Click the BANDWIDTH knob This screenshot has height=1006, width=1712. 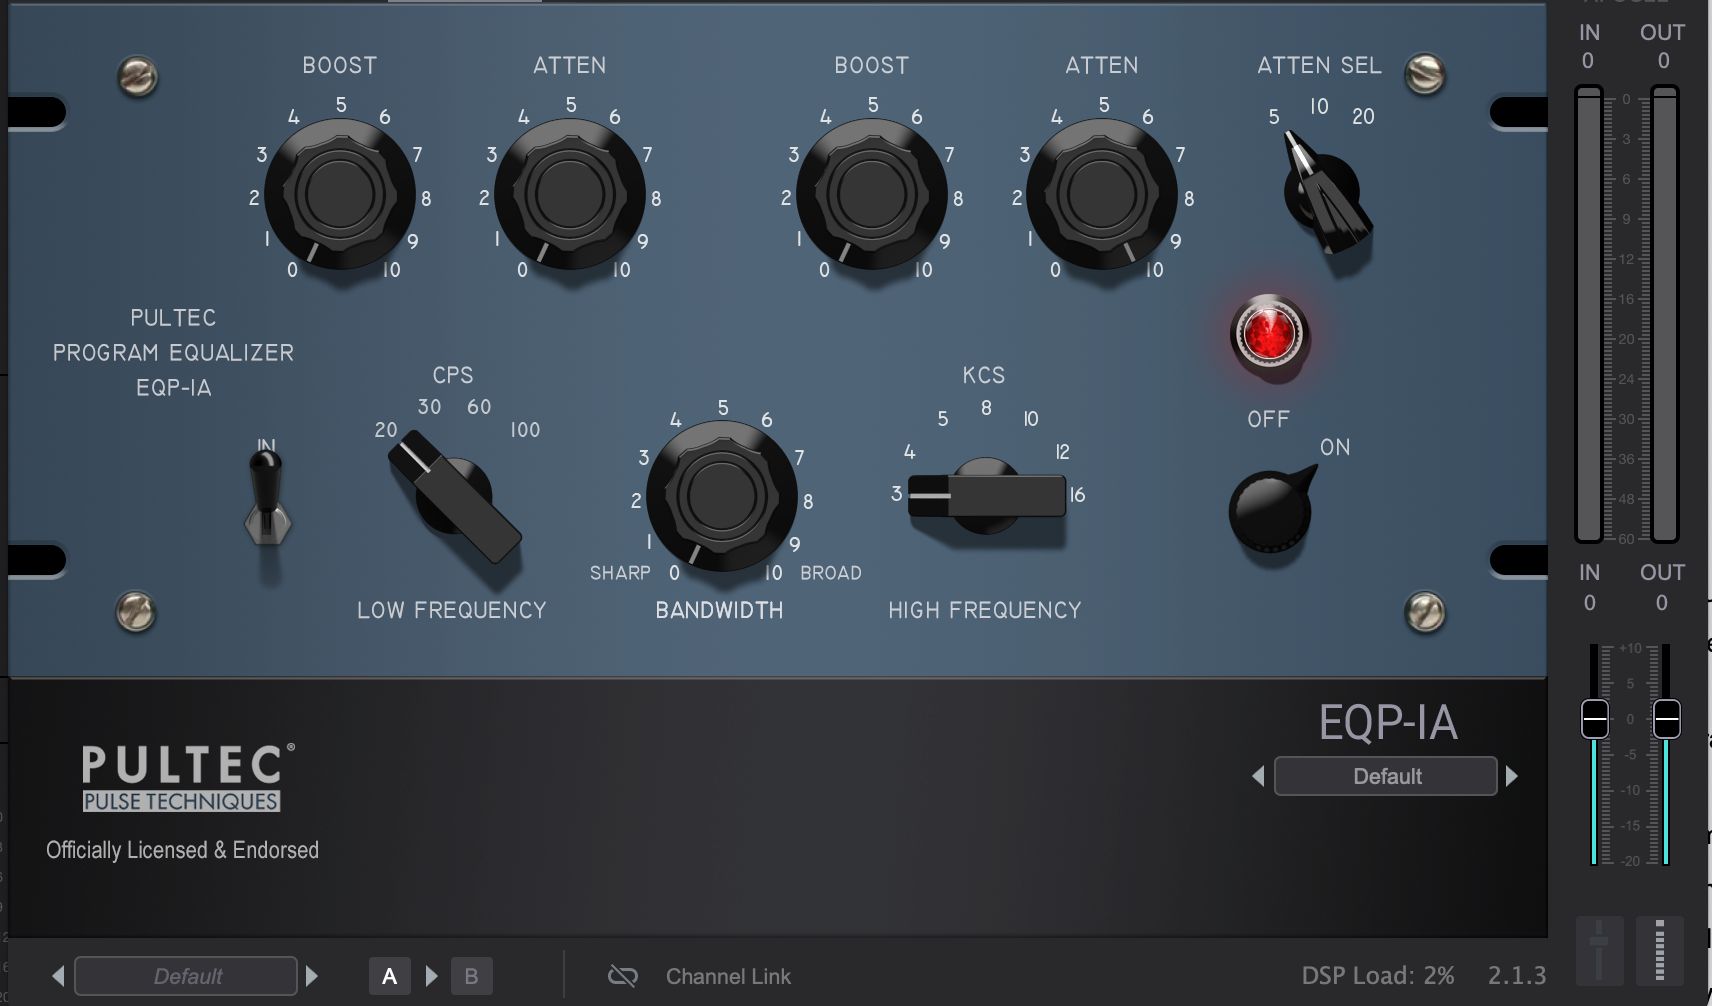point(721,496)
